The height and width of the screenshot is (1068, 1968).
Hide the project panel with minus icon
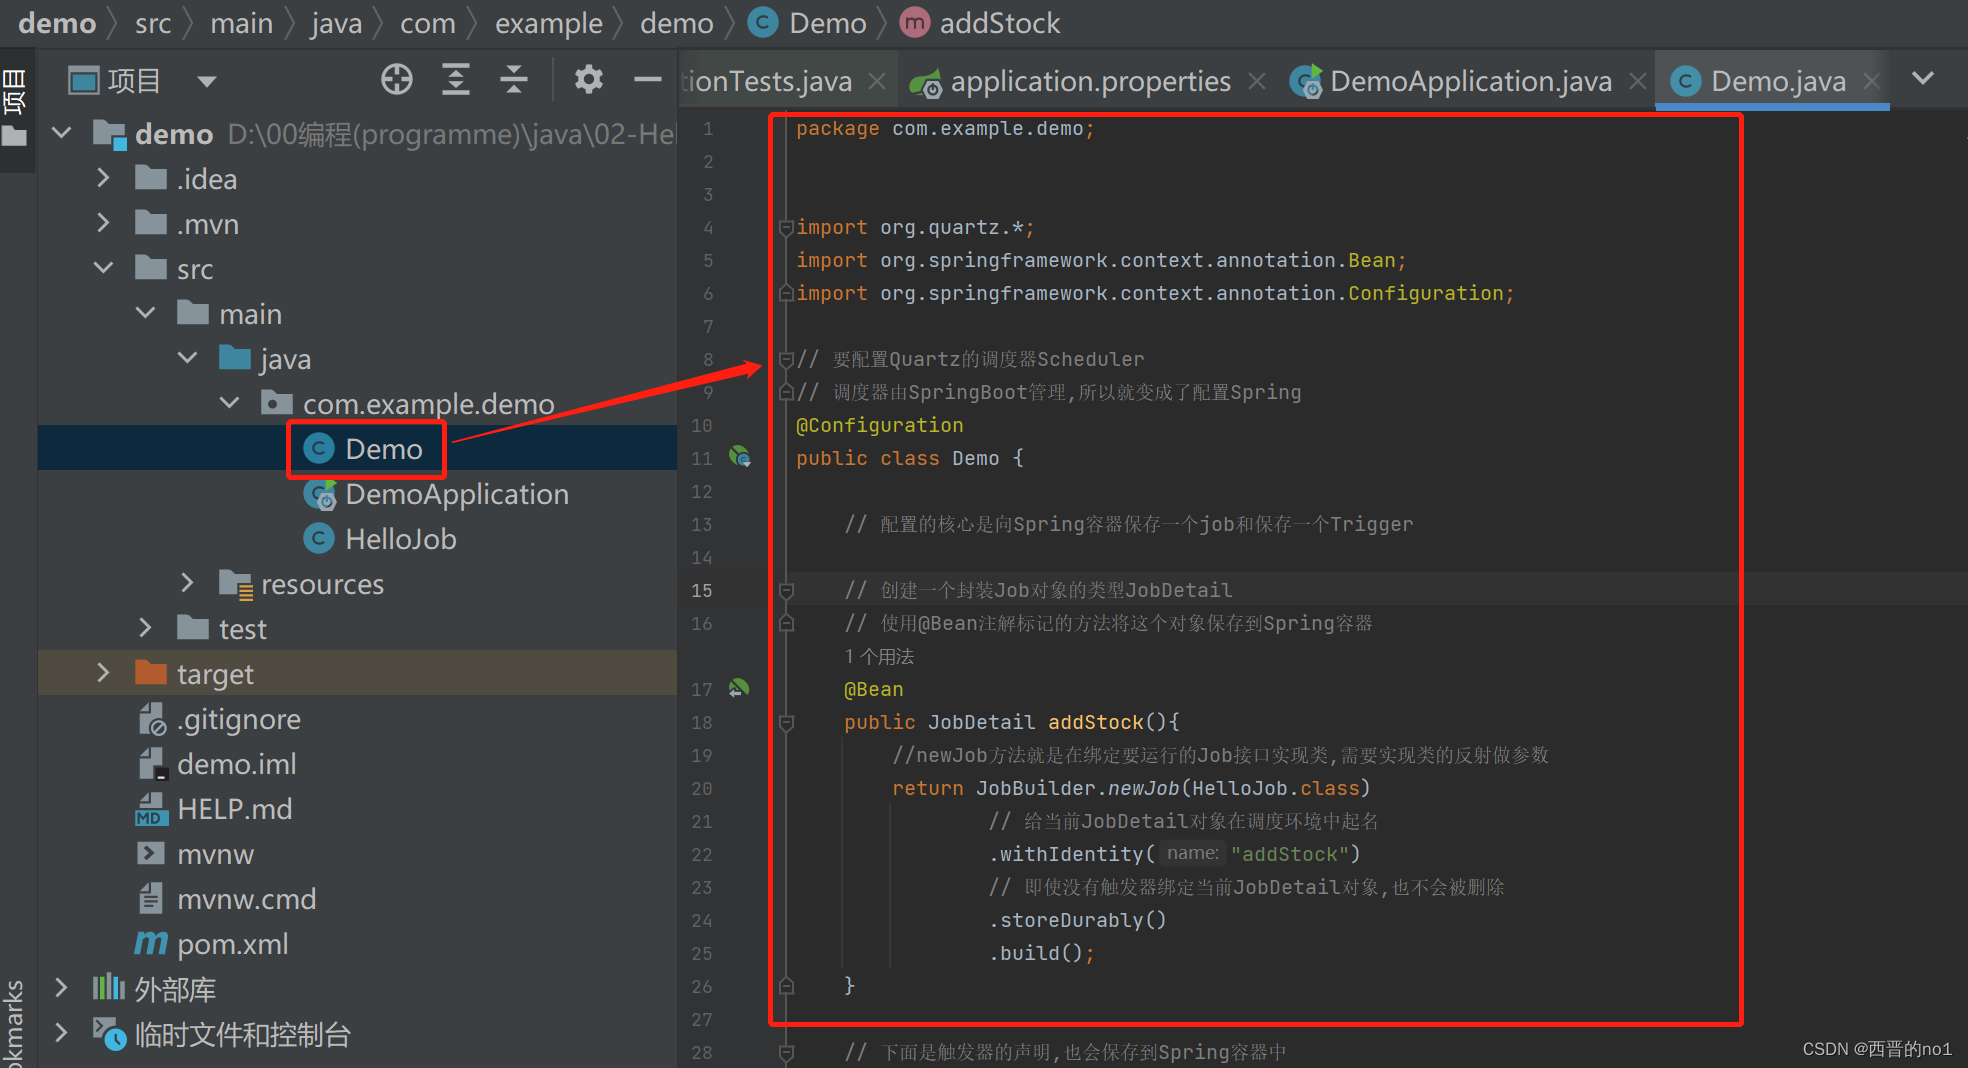647,80
